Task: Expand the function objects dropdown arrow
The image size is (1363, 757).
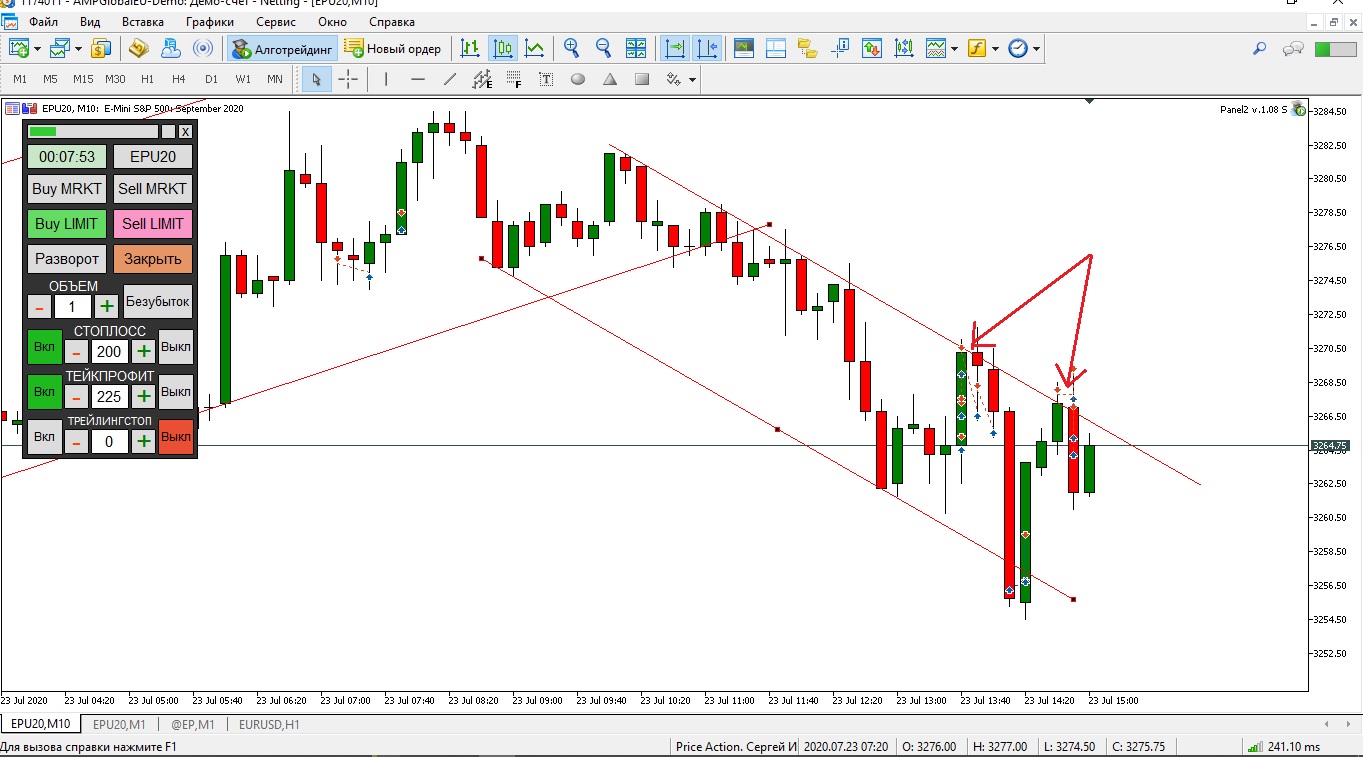Action: 995,48
